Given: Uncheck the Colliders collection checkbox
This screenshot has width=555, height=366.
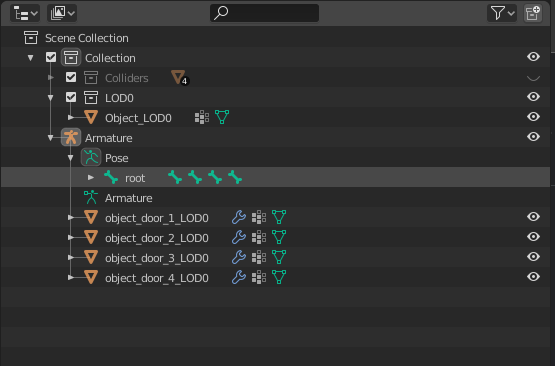Looking at the screenshot, I should click(71, 77).
